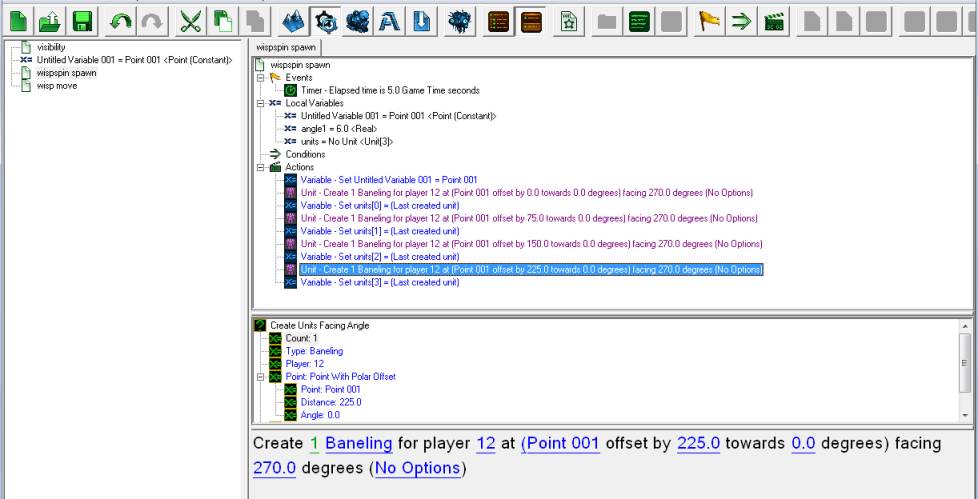This screenshot has width=978, height=499.
Task: Collapse the Actions tree node
Action: click(x=260, y=167)
